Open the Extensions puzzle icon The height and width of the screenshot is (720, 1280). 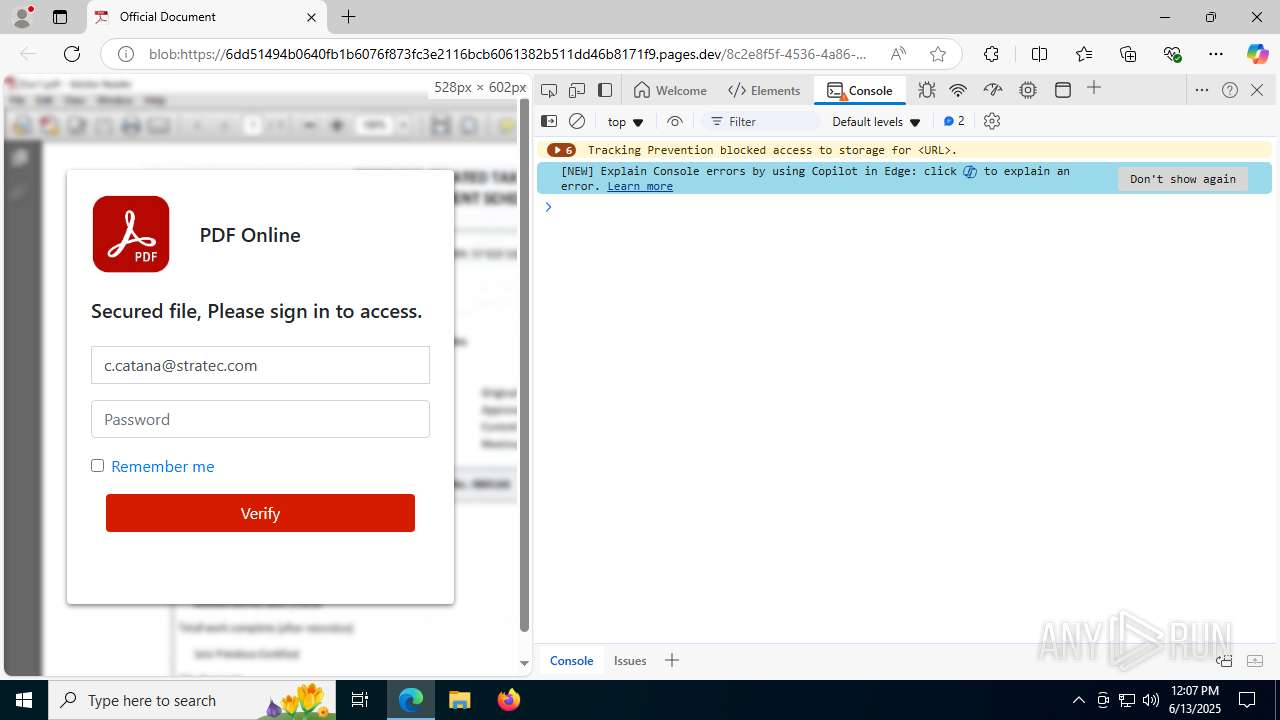pos(991,54)
